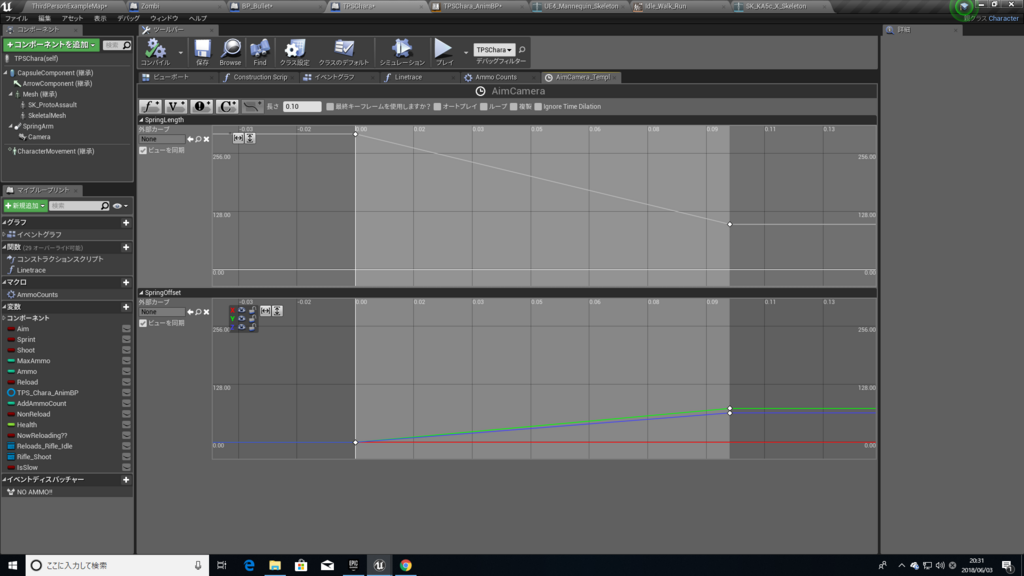1024x576 pixels.
Task: Start Simulation (シミュレーション)
Action: pos(402,52)
